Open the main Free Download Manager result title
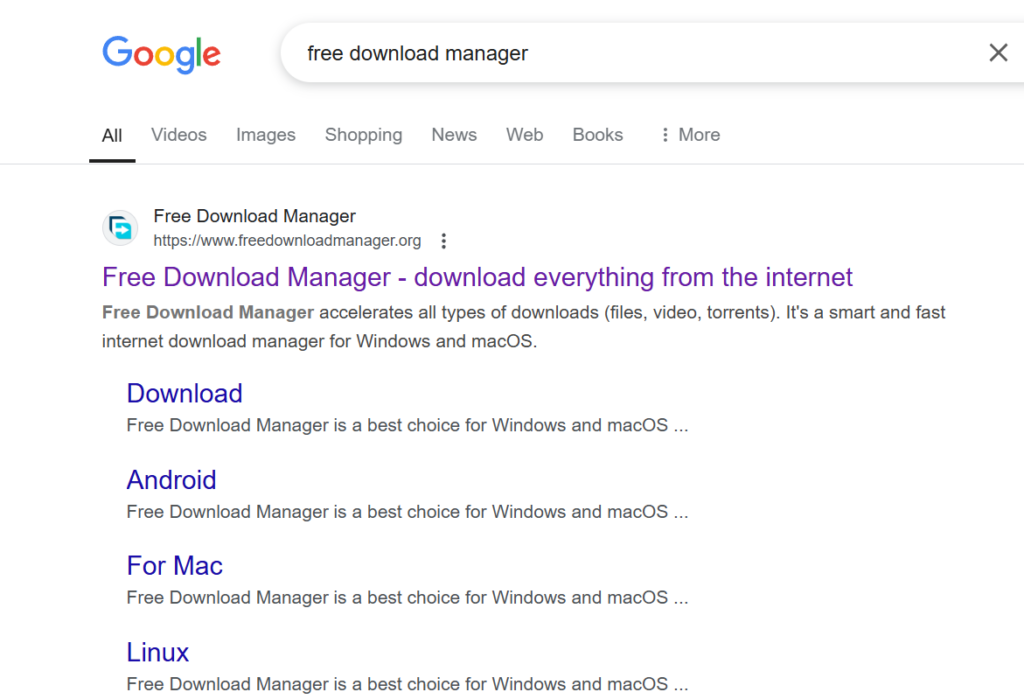Screen dimensions: 1024x699 click(x=477, y=277)
